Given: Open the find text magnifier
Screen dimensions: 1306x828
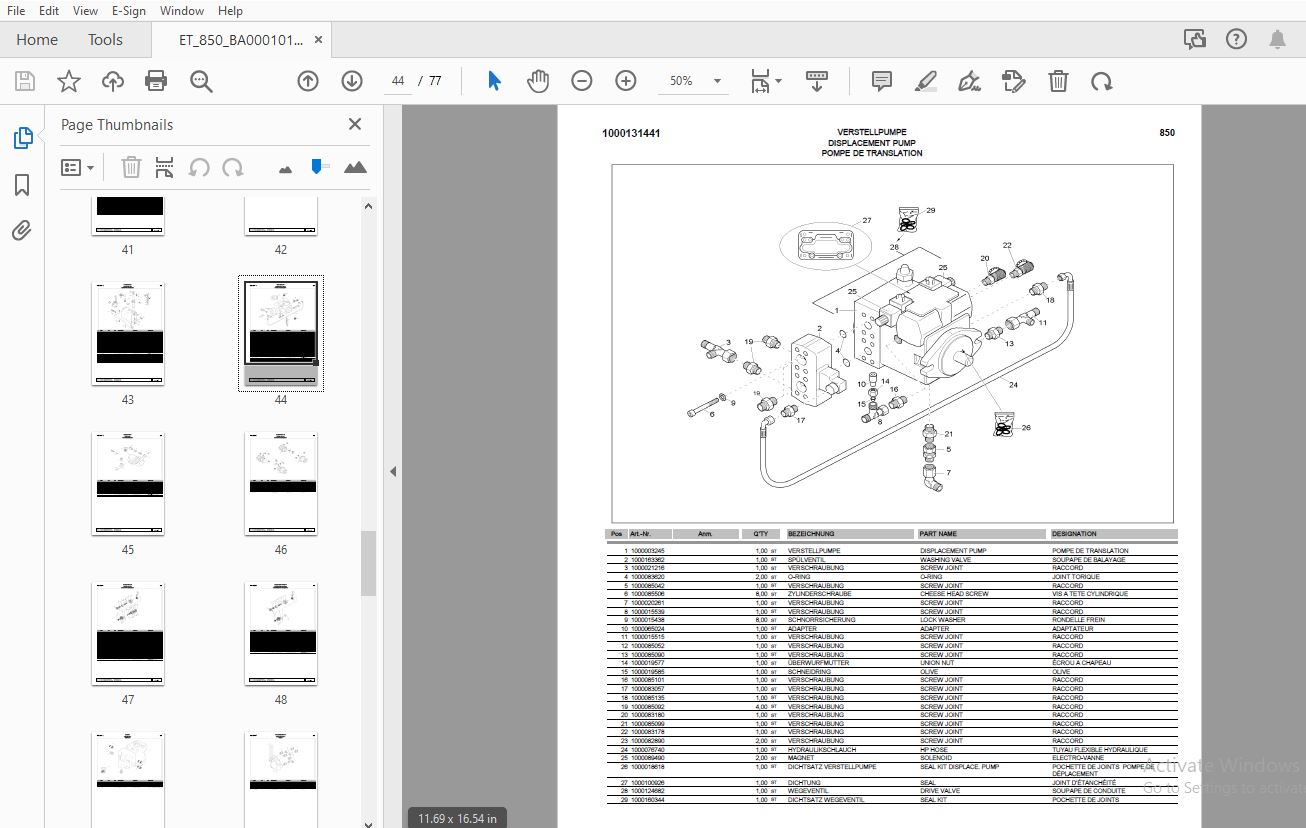Looking at the screenshot, I should (x=201, y=81).
